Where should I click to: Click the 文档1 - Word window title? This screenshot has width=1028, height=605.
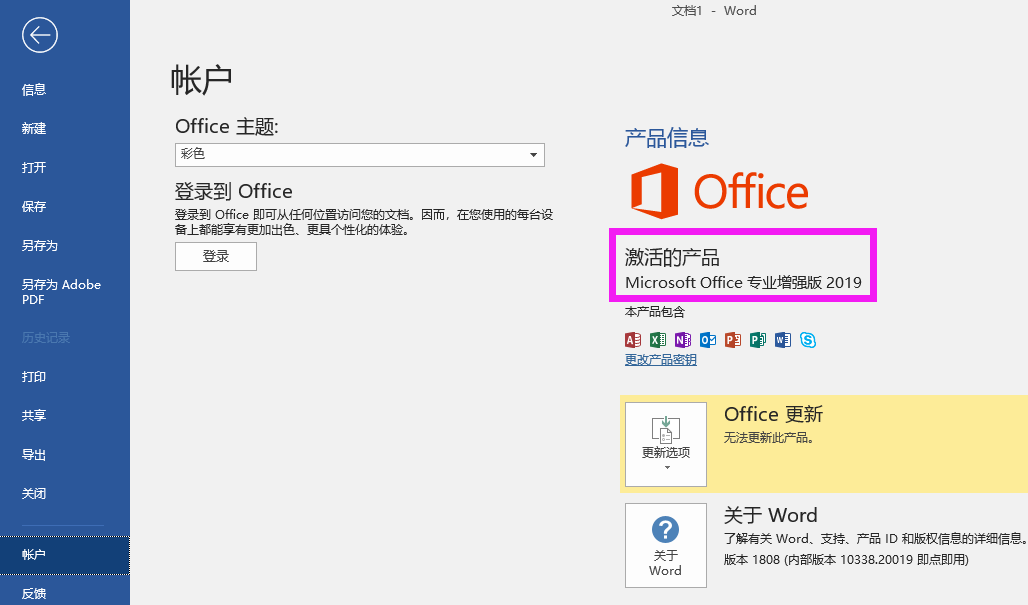(714, 10)
